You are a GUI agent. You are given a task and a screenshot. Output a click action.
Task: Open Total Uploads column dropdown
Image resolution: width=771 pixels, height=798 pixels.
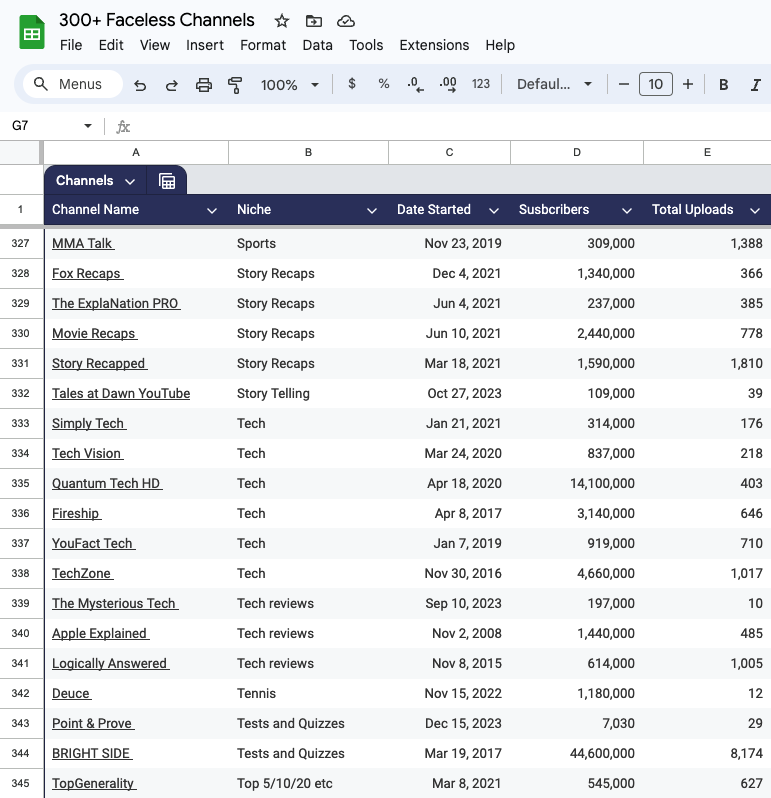[755, 210]
